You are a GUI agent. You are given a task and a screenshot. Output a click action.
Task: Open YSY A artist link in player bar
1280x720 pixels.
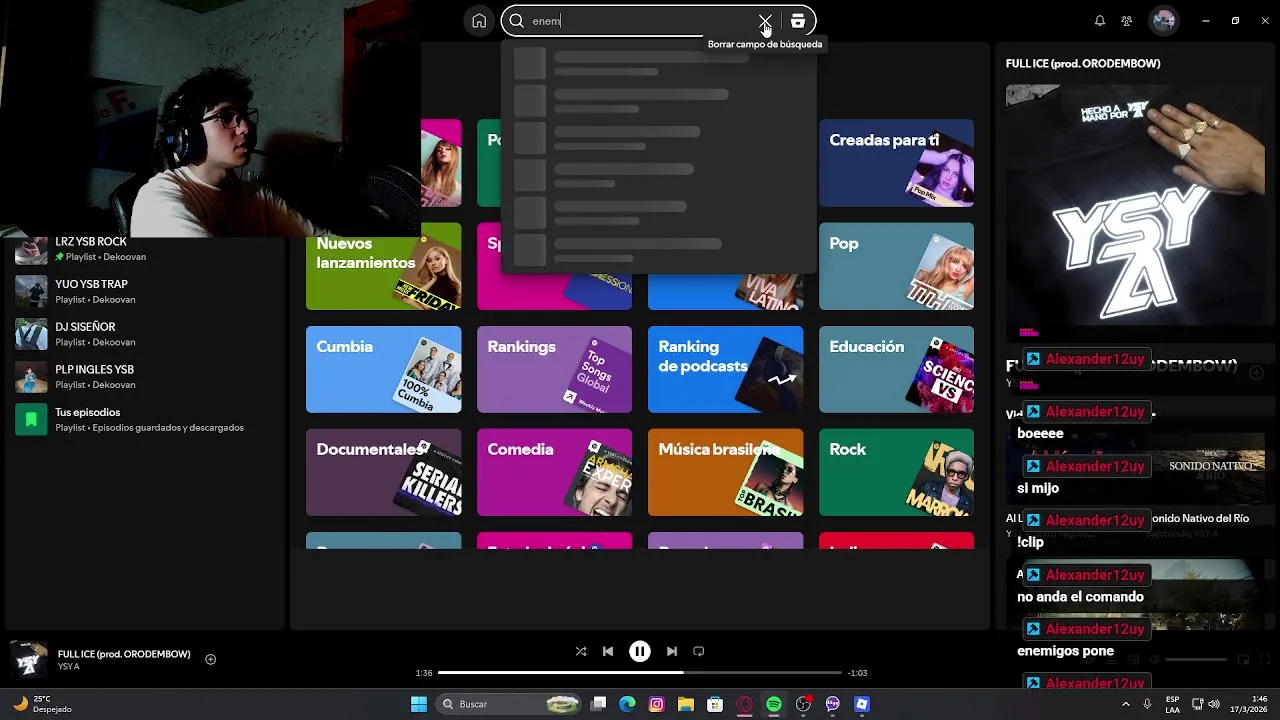pyautogui.click(x=69, y=667)
